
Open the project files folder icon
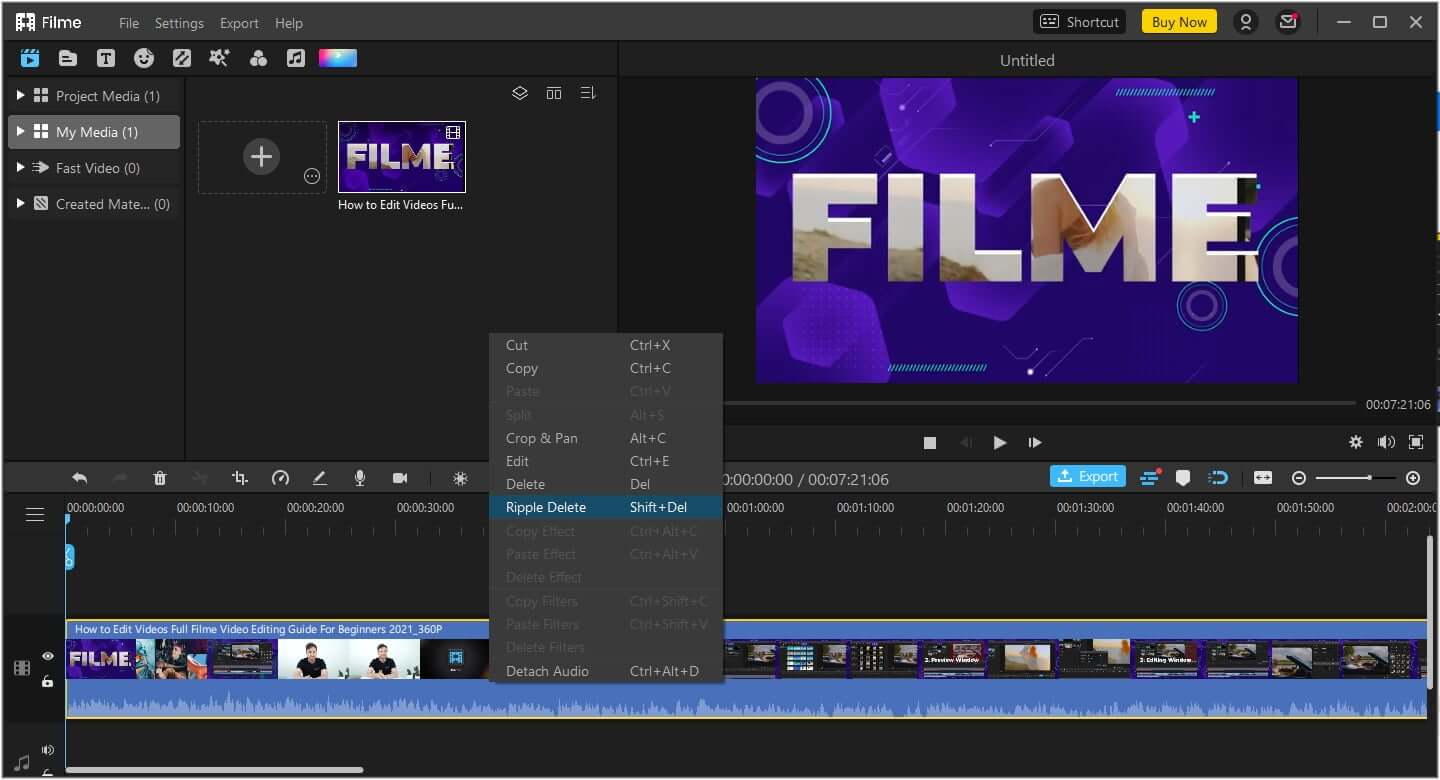(68, 58)
